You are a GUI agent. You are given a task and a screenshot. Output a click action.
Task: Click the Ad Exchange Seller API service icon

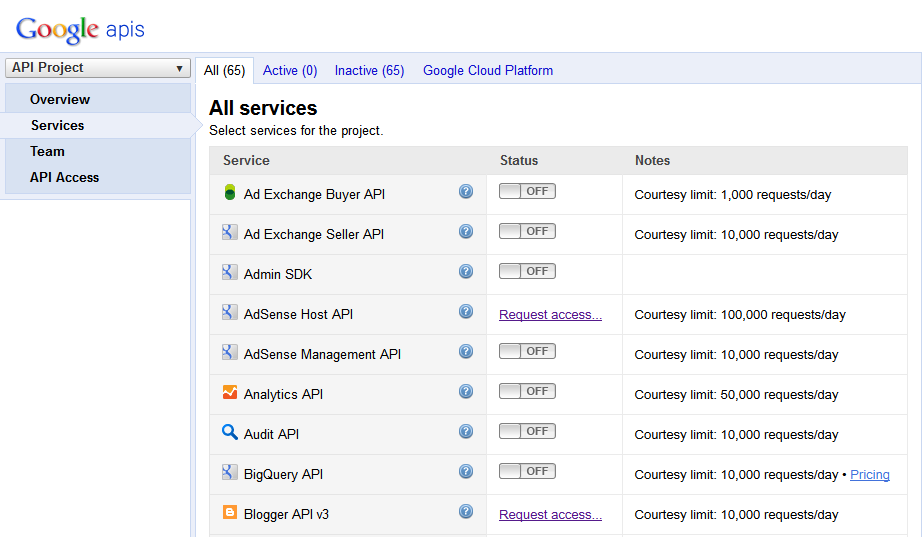230,232
